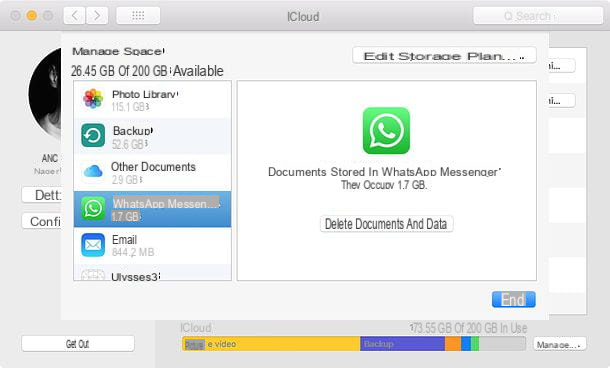Click the partially hidden Confi button
The height and width of the screenshot is (368, 610).
pos(42,222)
